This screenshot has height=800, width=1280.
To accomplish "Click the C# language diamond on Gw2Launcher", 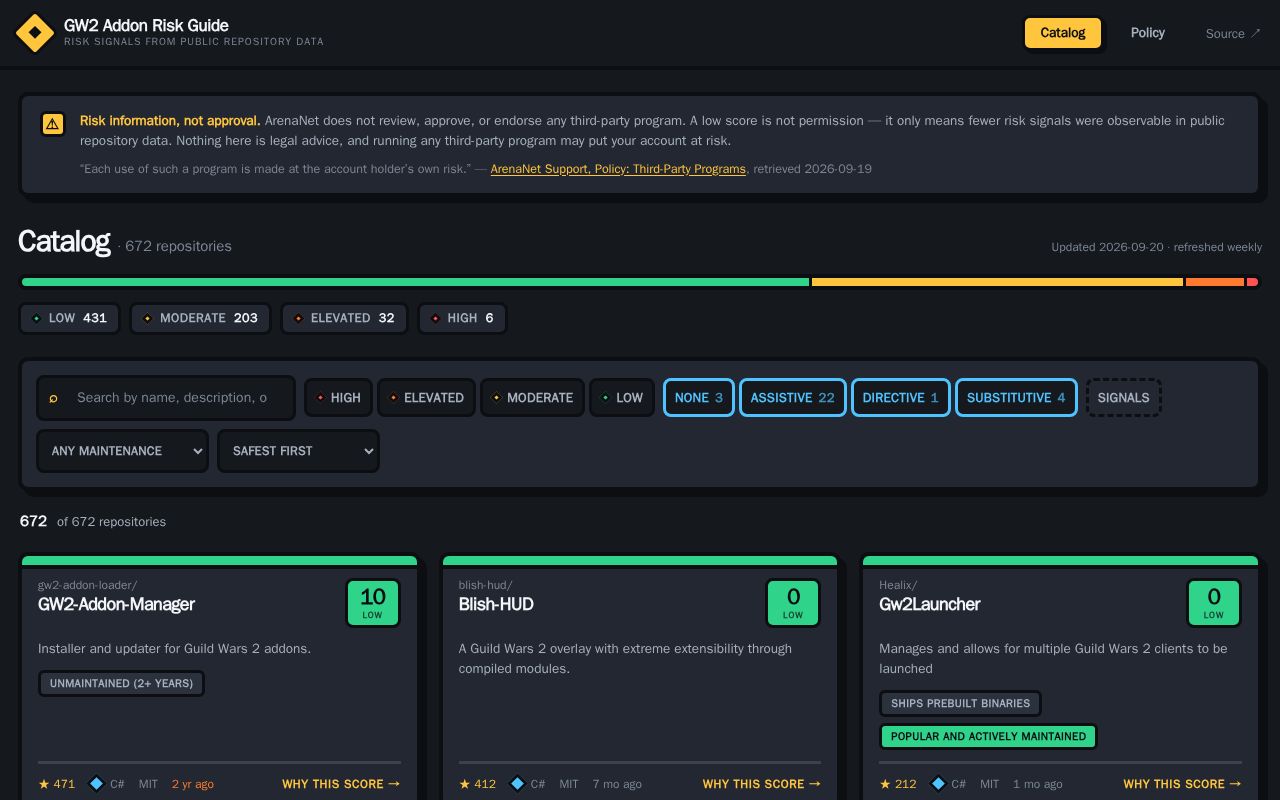I will (938, 784).
